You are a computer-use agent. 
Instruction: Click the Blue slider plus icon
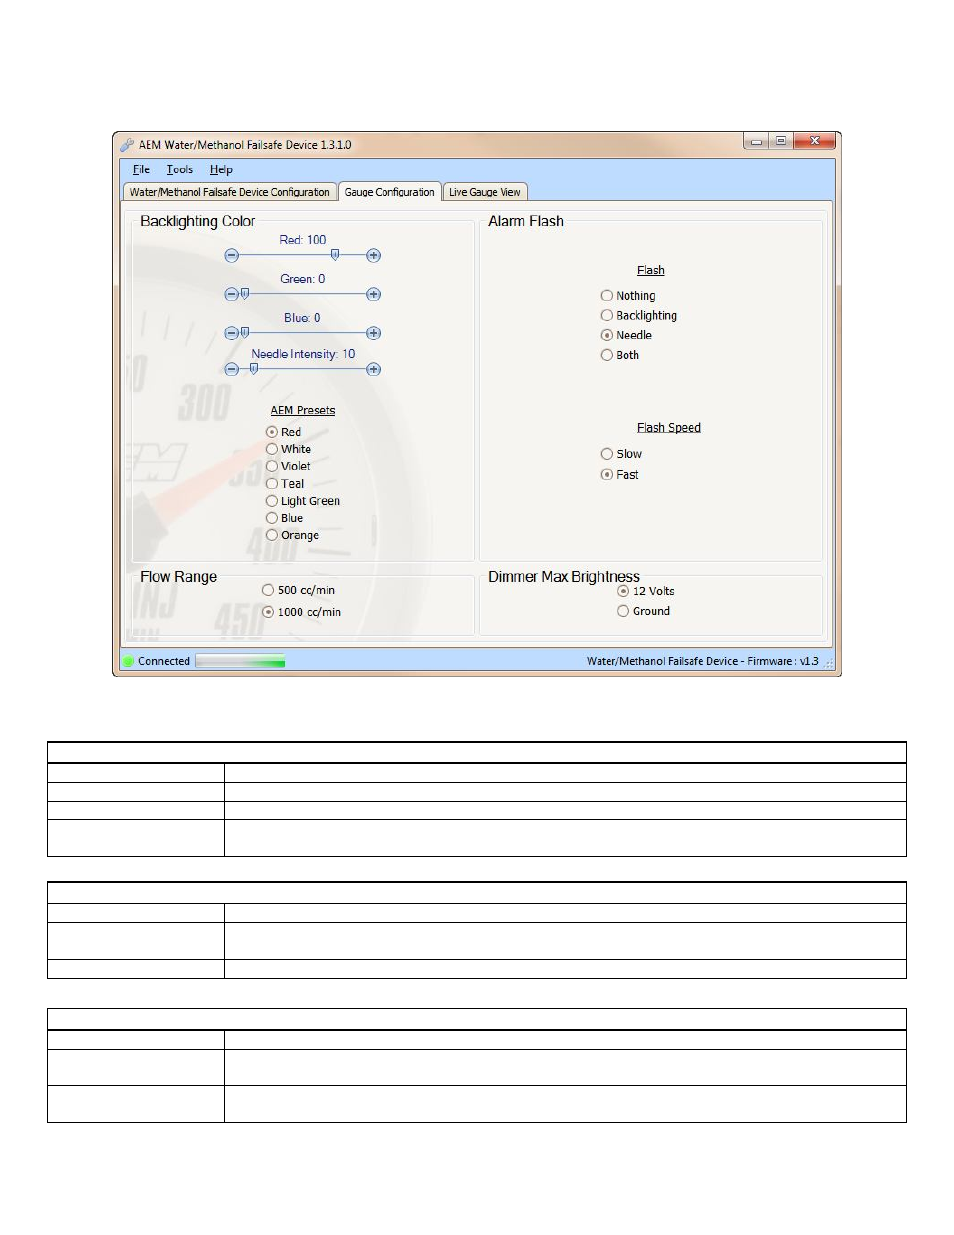coord(374,333)
